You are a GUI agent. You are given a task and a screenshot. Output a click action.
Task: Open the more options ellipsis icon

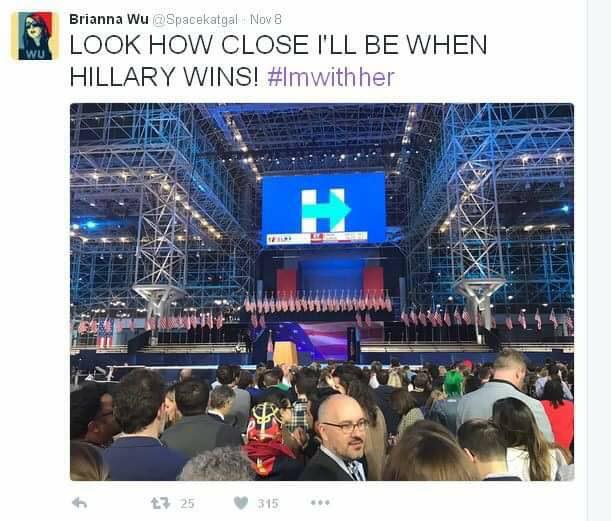click(x=320, y=503)
